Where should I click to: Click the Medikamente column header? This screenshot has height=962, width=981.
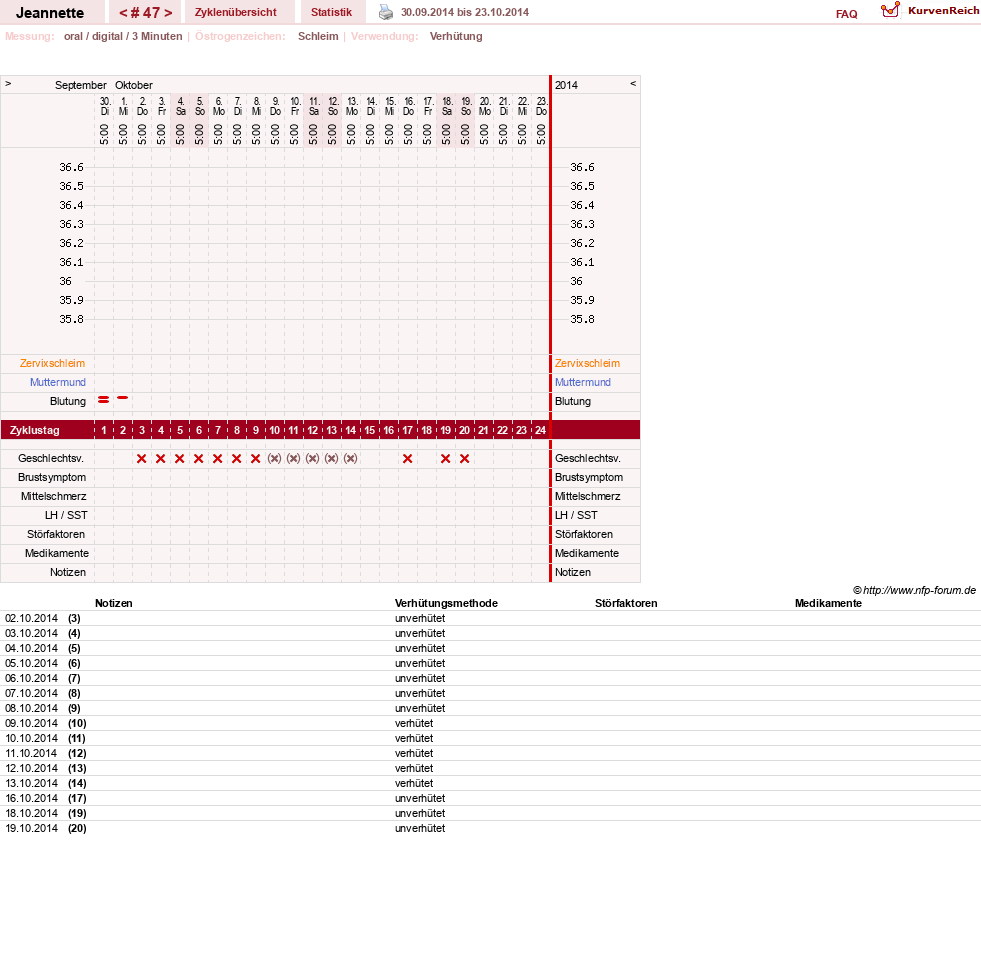tap(828, 603)
